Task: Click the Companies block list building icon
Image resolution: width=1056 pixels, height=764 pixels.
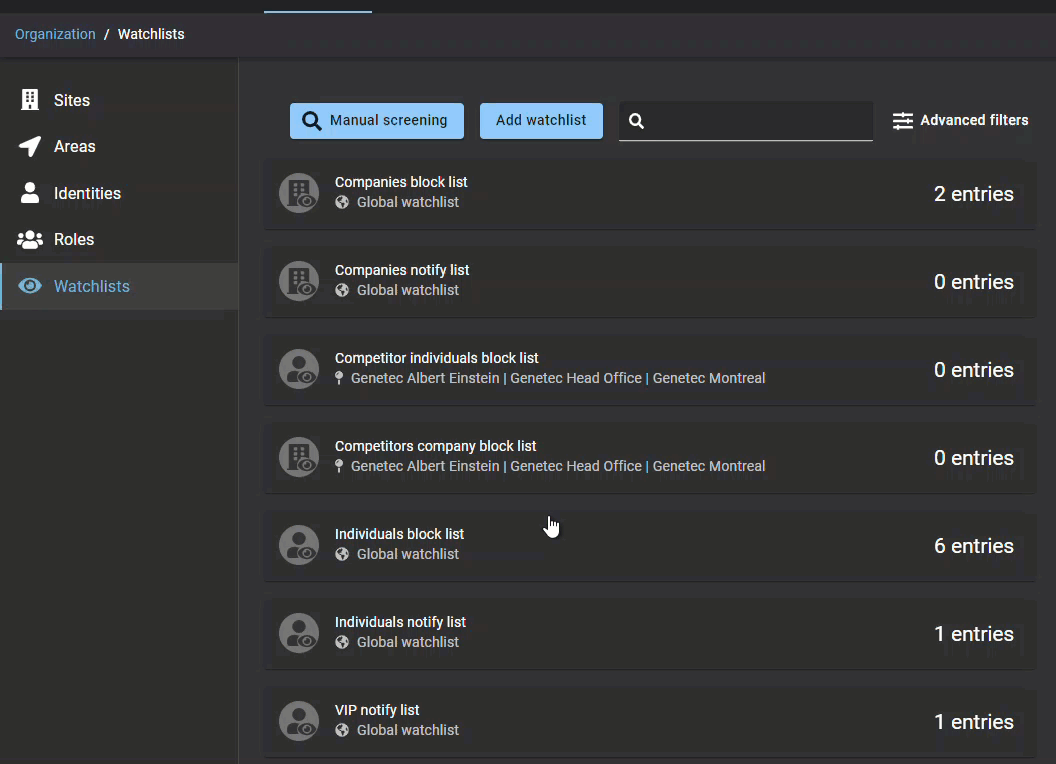Action: pos(298,193)
